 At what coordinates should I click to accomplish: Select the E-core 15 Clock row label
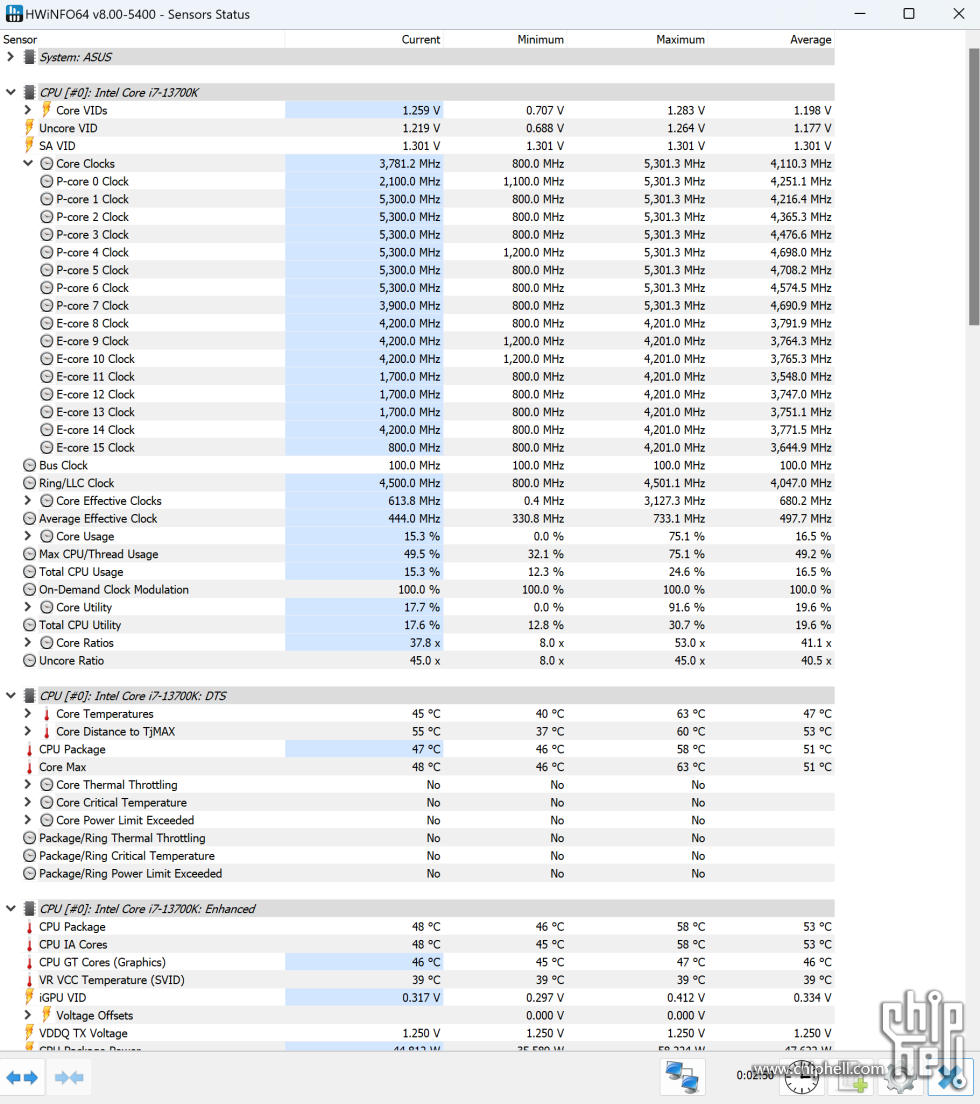coord(95,448)
